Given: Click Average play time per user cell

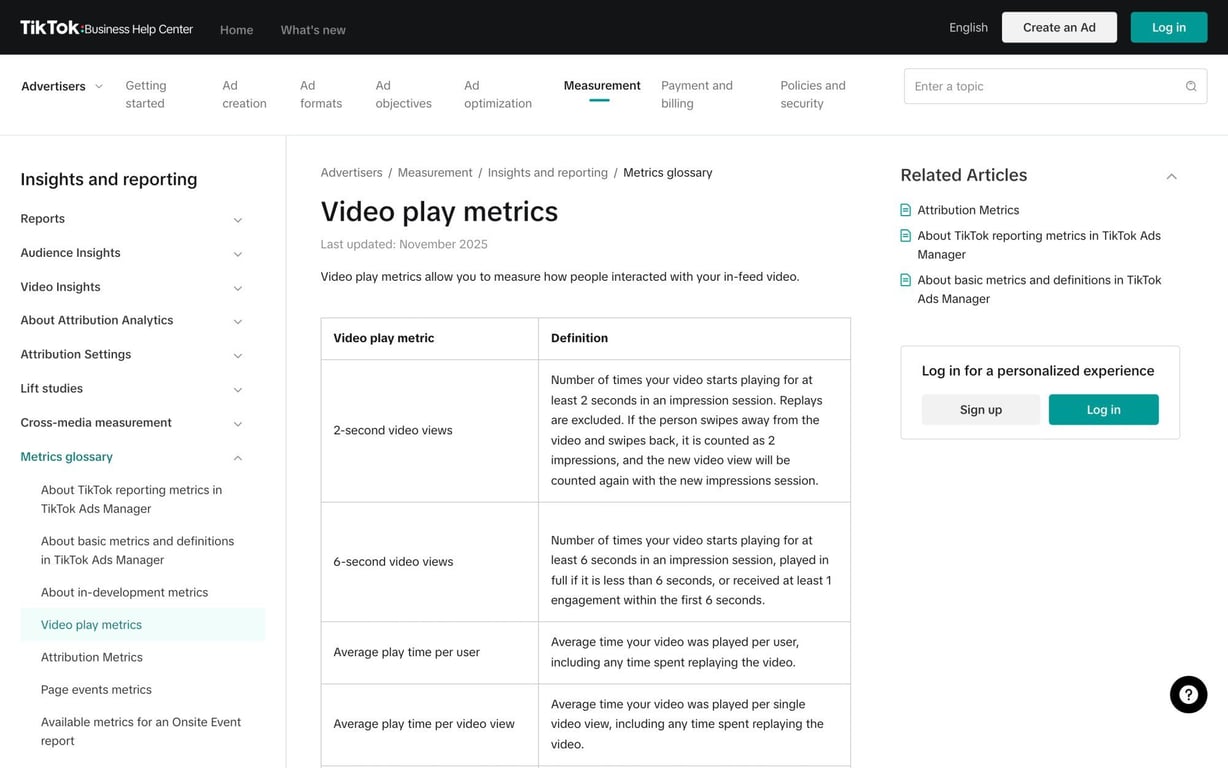Looking at the screenshot, I should [429, 652].
